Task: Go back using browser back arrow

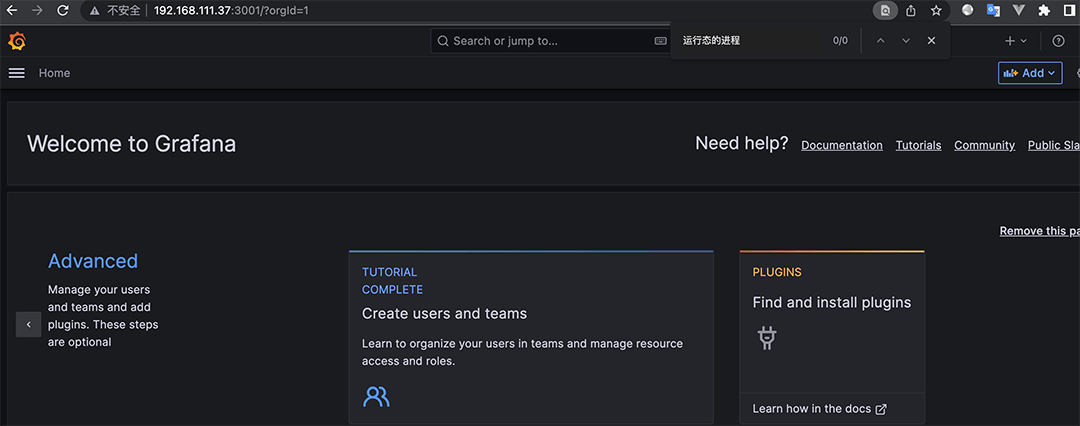Action: pos(12,10)
